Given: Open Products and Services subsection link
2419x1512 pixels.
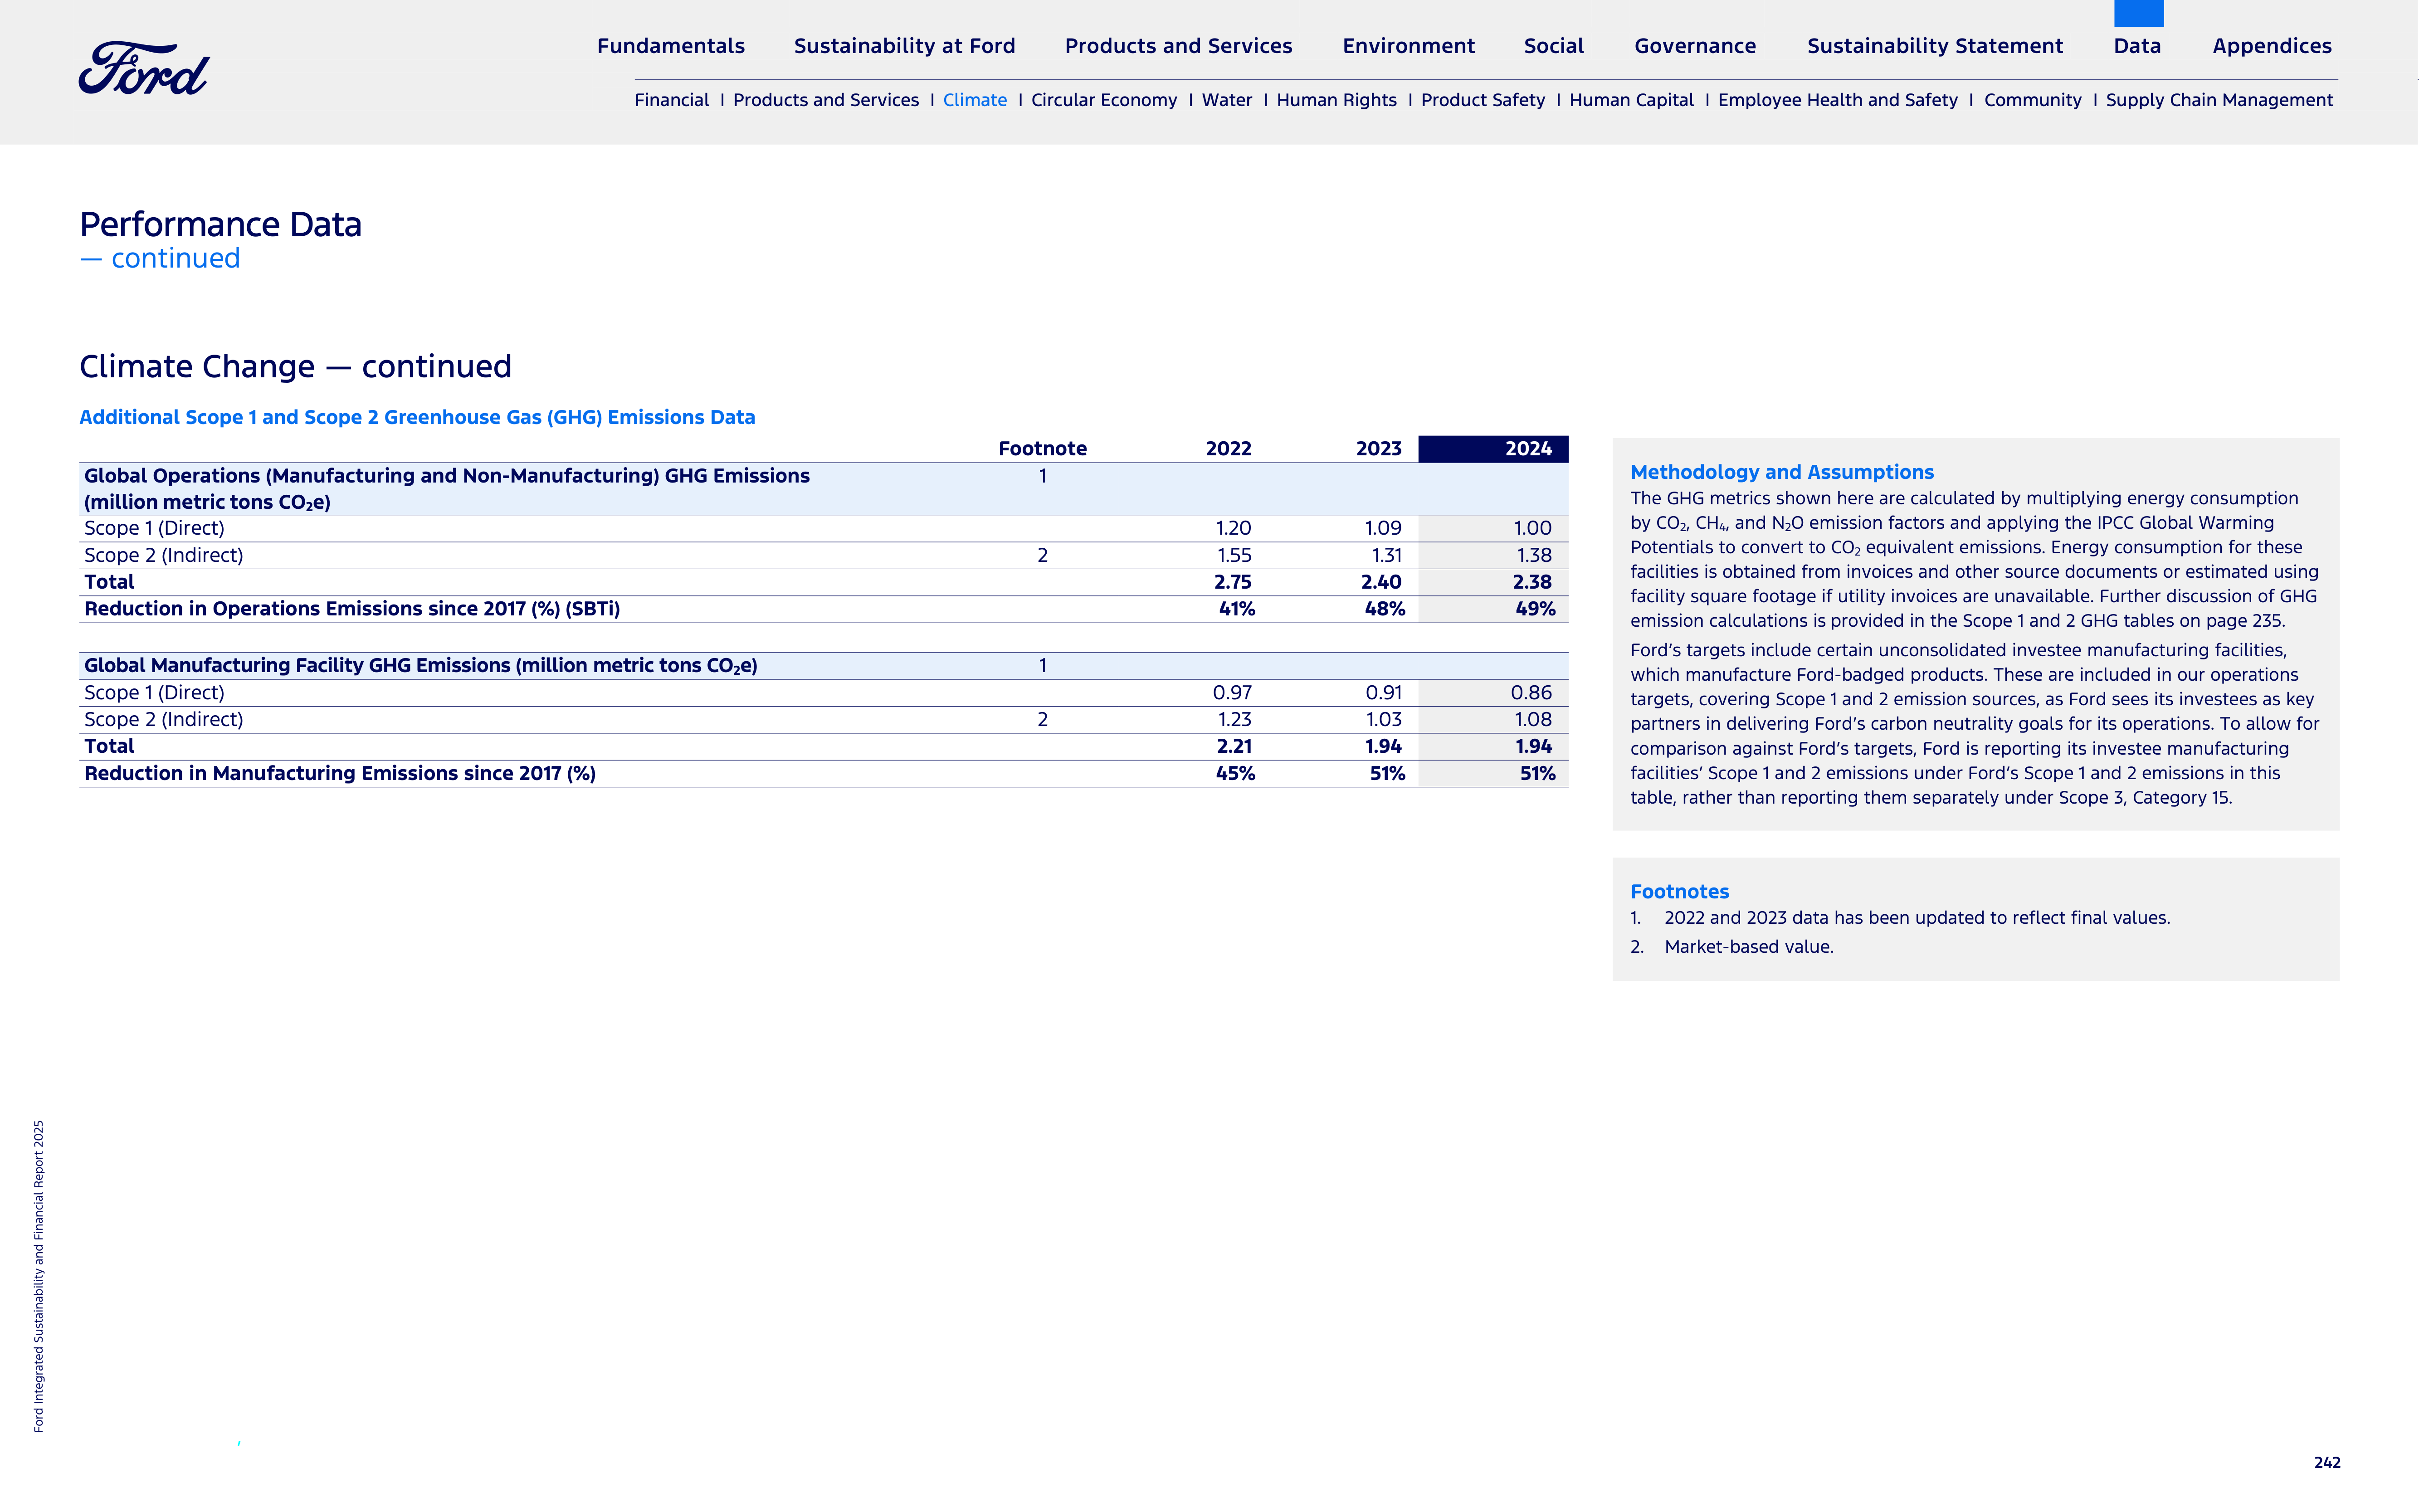Looking at the screenshot, I should click(x=825, y=100).
